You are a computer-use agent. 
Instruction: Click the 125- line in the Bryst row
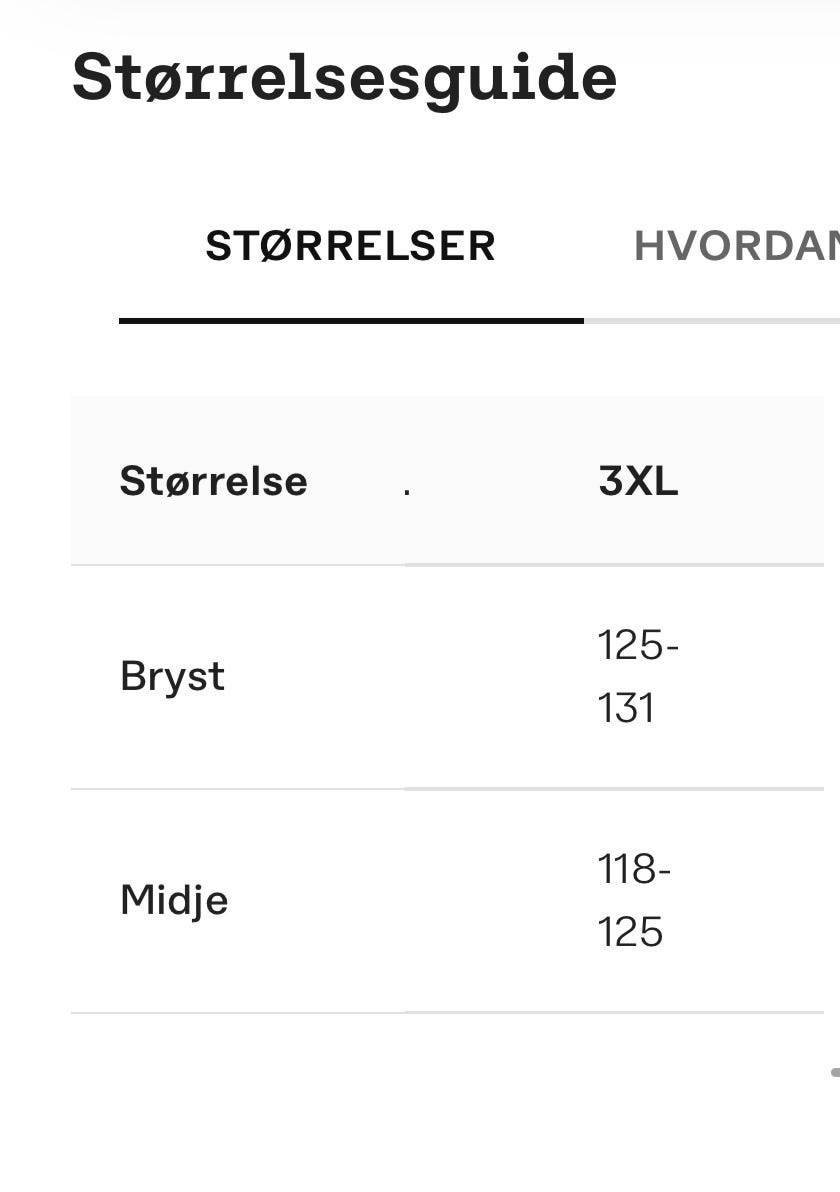pyautogui.click(x=638, y=645)
